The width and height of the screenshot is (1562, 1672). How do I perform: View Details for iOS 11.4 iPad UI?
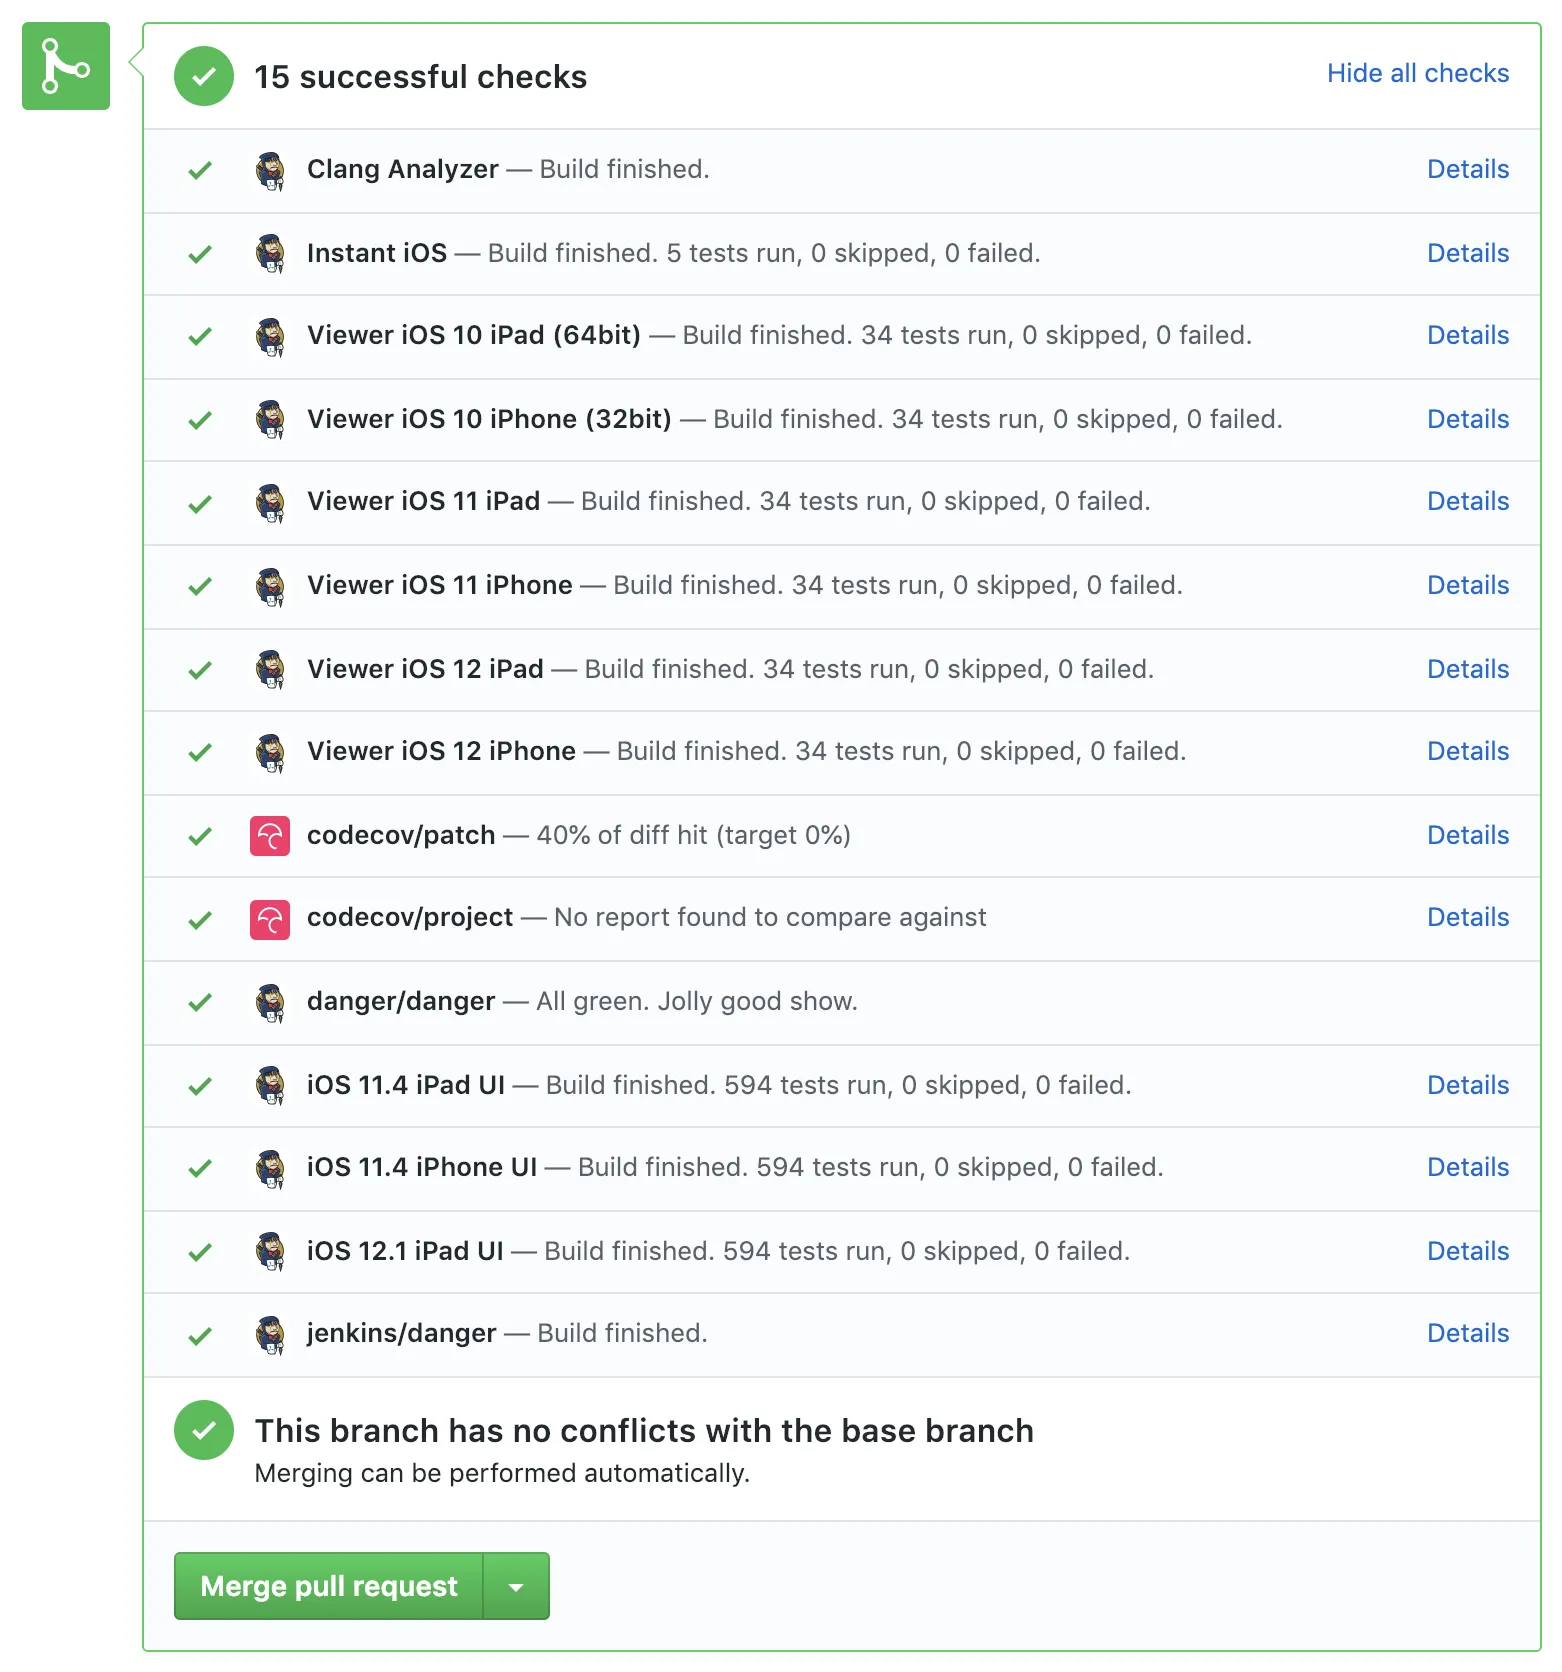pos(1468,1085)
